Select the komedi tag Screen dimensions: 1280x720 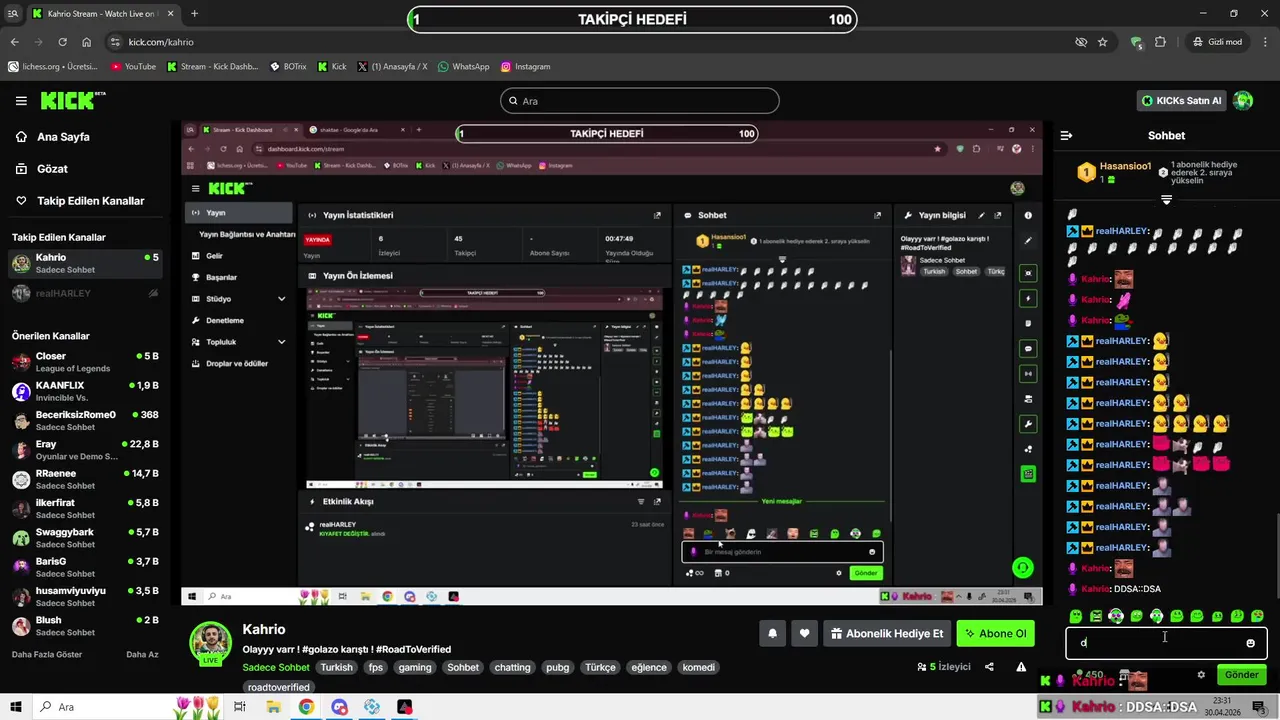point(698,667)
